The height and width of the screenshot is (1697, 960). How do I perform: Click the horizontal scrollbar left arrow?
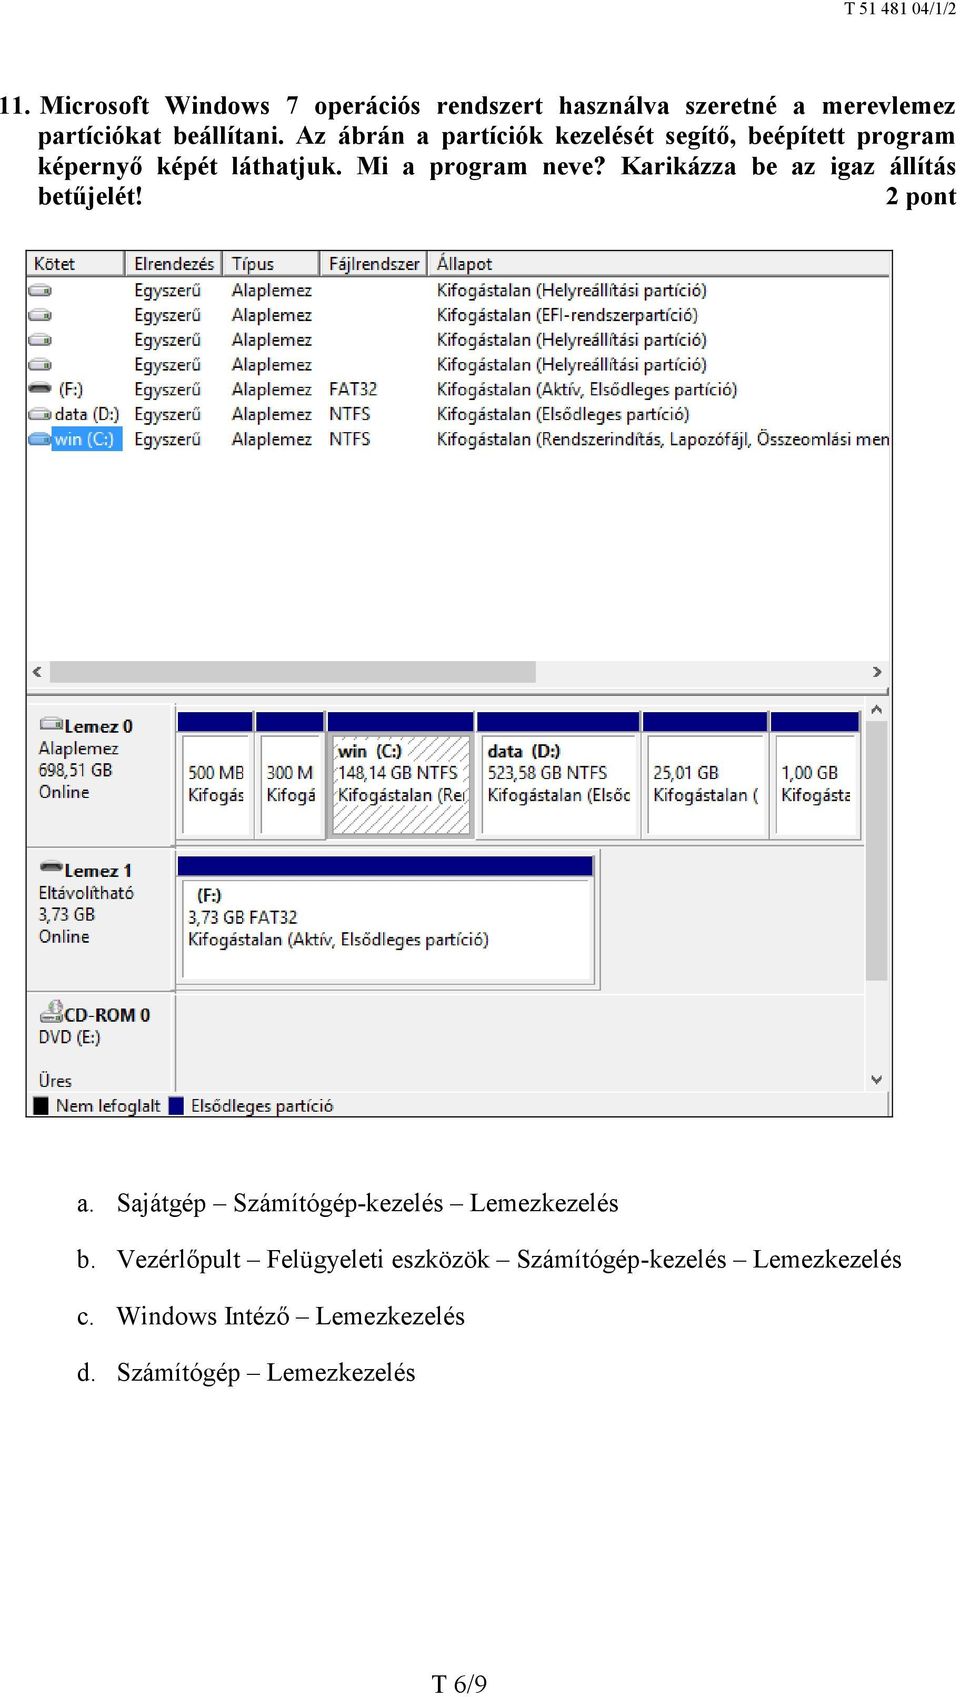(x=37, y=672)
